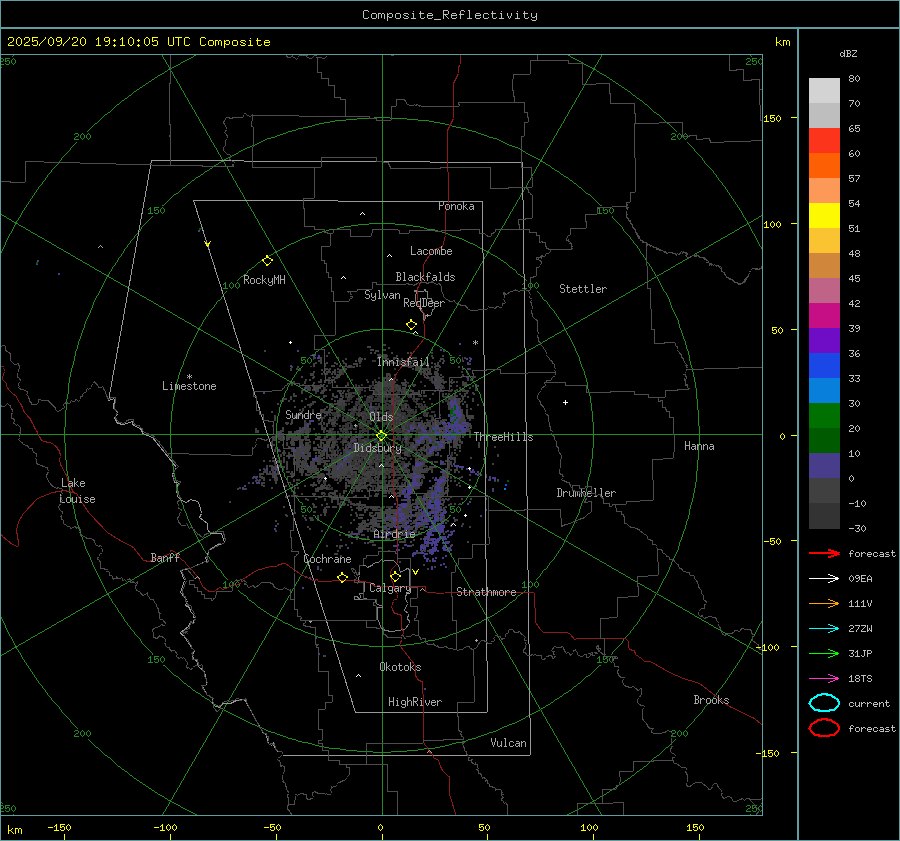This screenshot has width=900, height=841.
Task: Select the yellow diamond at radar center
Action: 381,435
